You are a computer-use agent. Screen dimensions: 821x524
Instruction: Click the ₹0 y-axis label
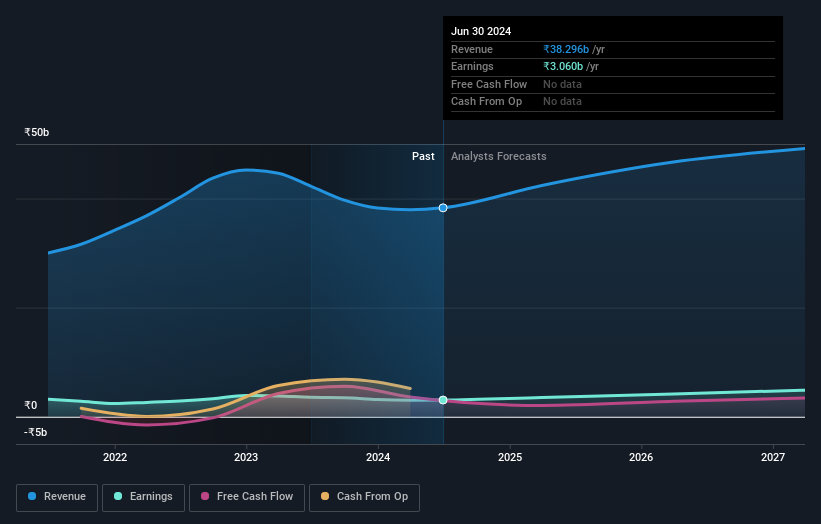coord(30,405)
